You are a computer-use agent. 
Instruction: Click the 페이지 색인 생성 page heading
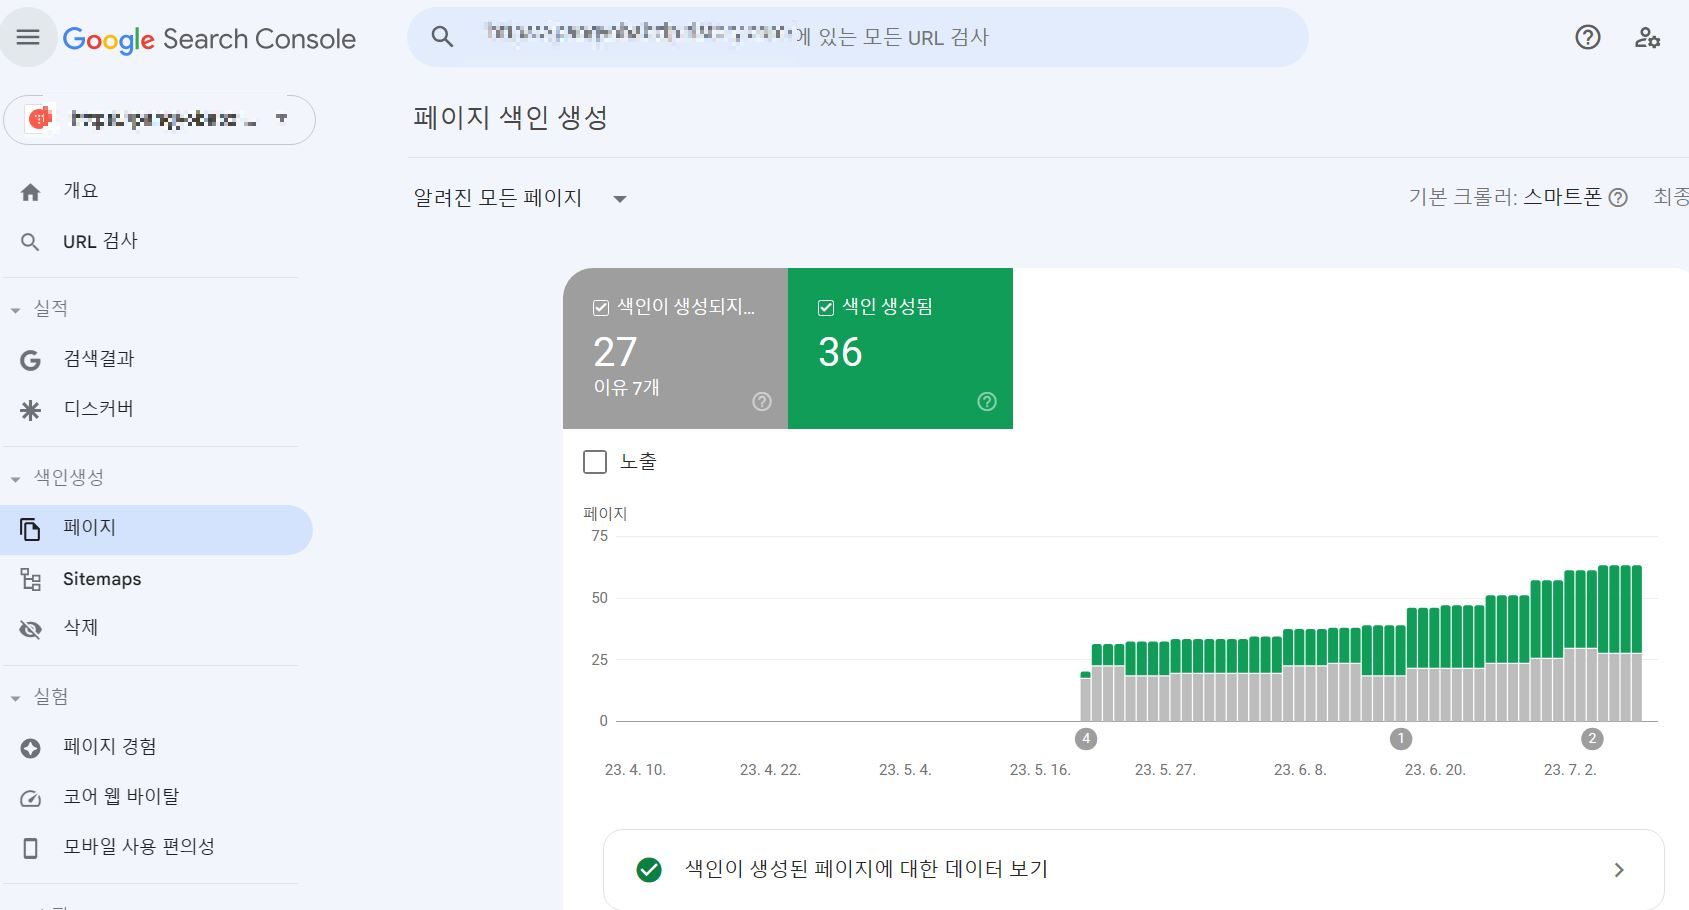coord(511,118)
